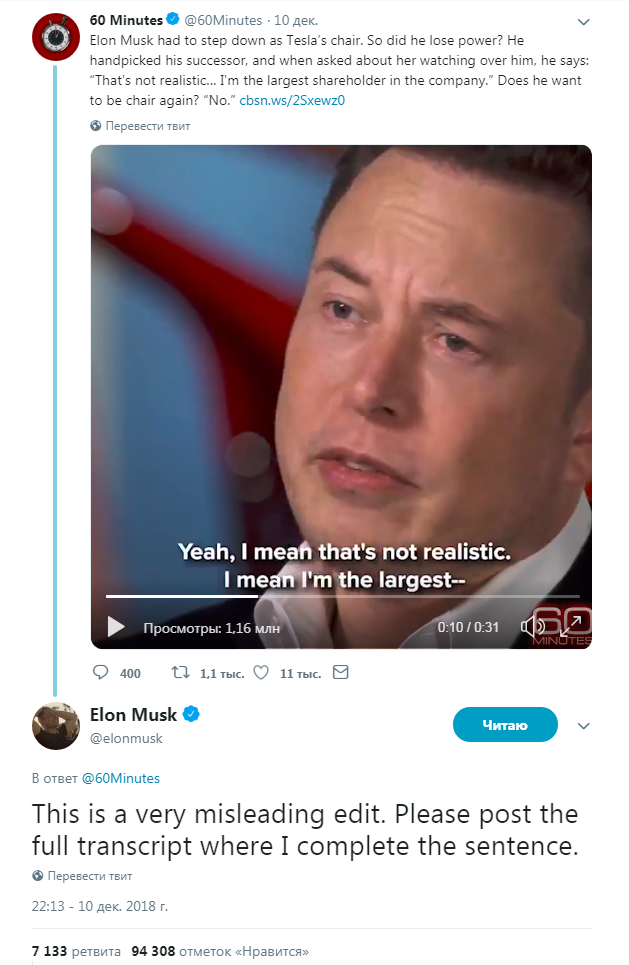Open the chevron menu beside Читаю button
Image resolution: width=629 pixels, height=965 pixels.
pos(583,726)
